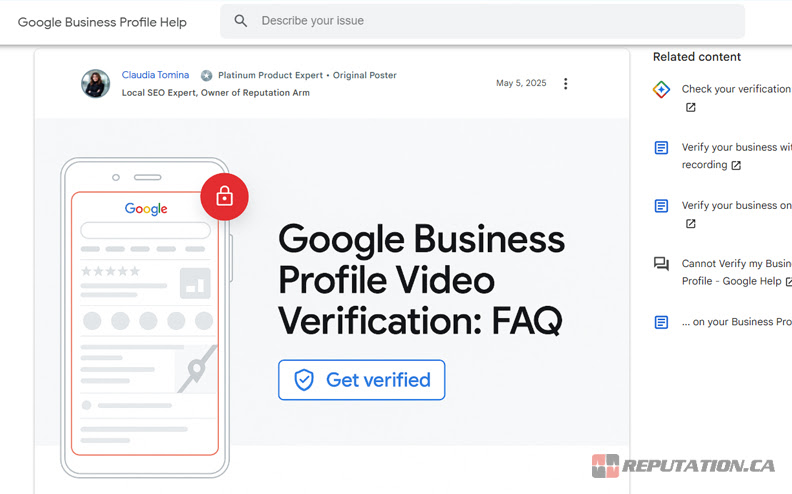Open Cannot Verify my Business Profile thread
Viewport: 792px width, 494px height.
pos(735,264)
